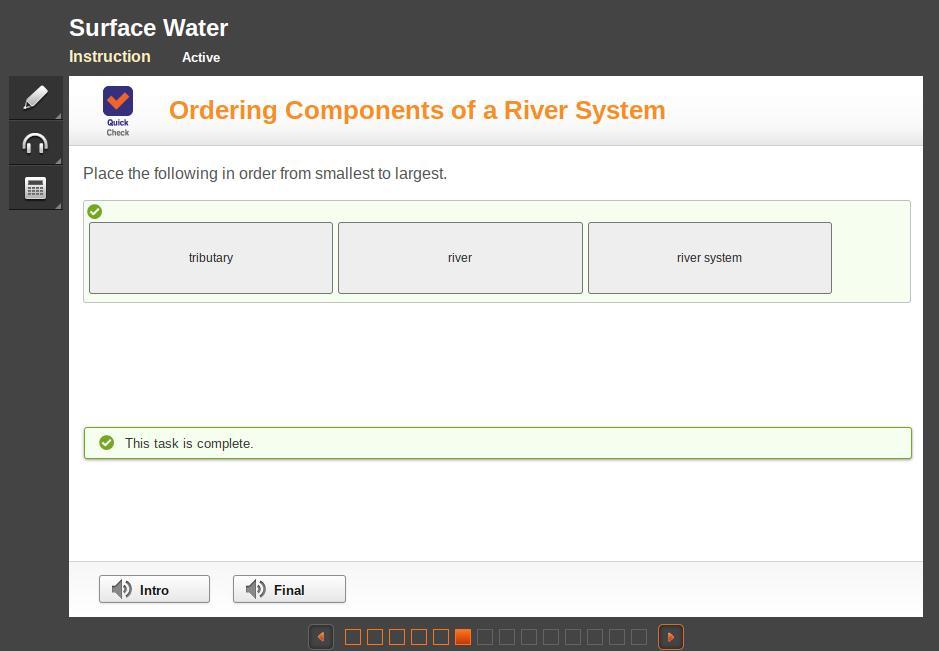Open the headphones audio tool
The width and height of the screenshot is (939, 651).
click(35, 143)
